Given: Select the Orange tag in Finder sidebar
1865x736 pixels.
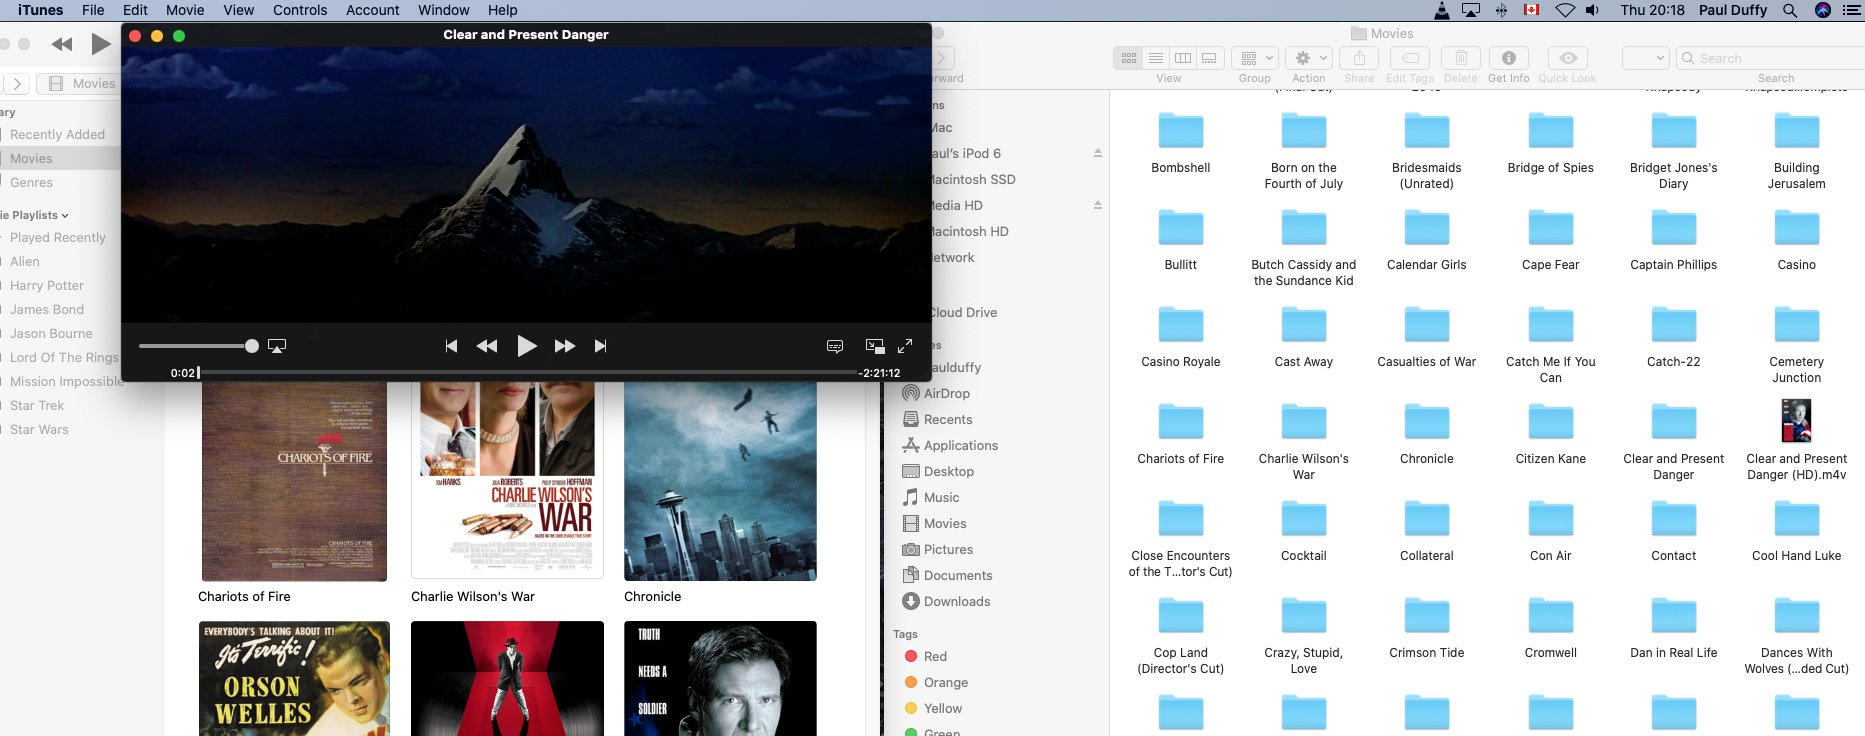Looking at the screenshot, I should [936, 682].
